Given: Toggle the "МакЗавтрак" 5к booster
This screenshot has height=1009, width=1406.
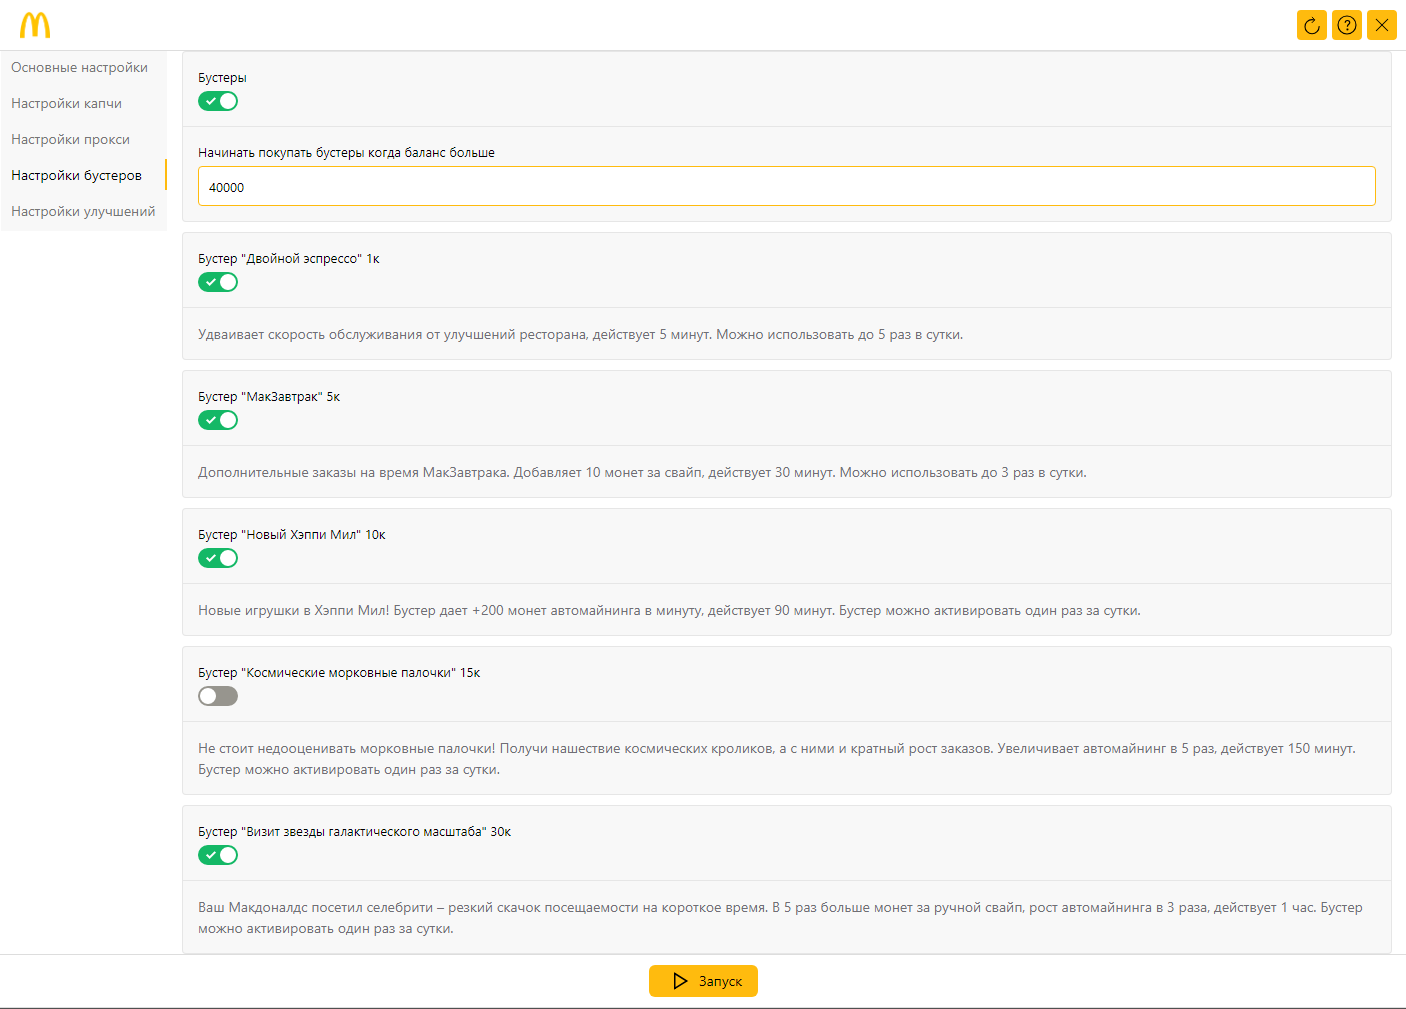Looking at the screenshot, I should pyautogui.click(x=218, y=420).
